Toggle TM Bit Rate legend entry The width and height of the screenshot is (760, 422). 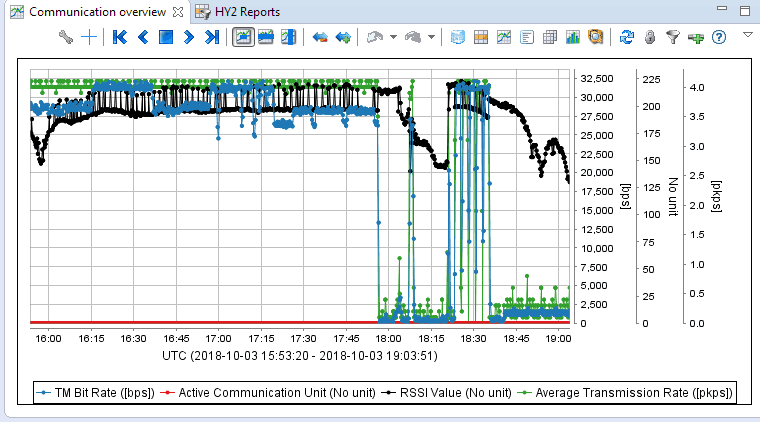(95, 393)
